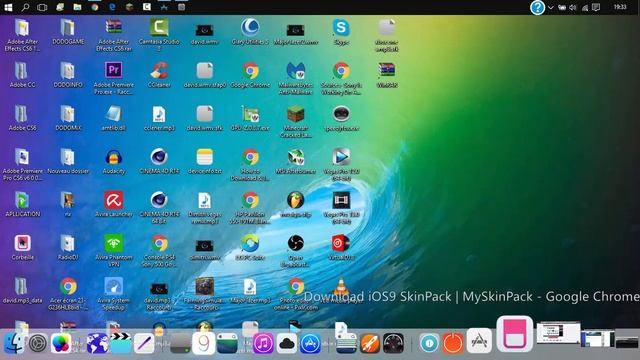Click the enlarged pink icon in the dock

pyautogui.click(x=514, y=334)
